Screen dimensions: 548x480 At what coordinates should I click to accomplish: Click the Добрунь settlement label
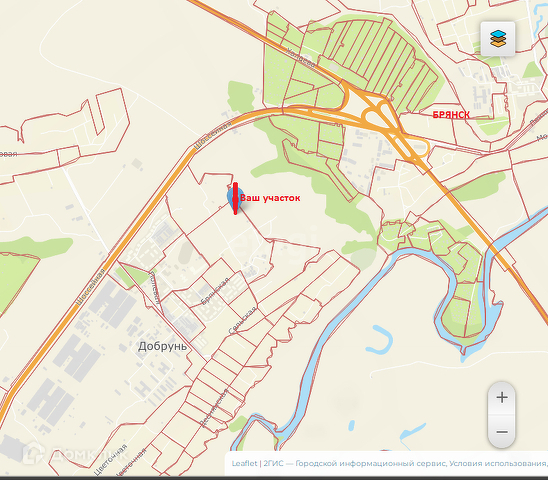(x=163, y=346)
